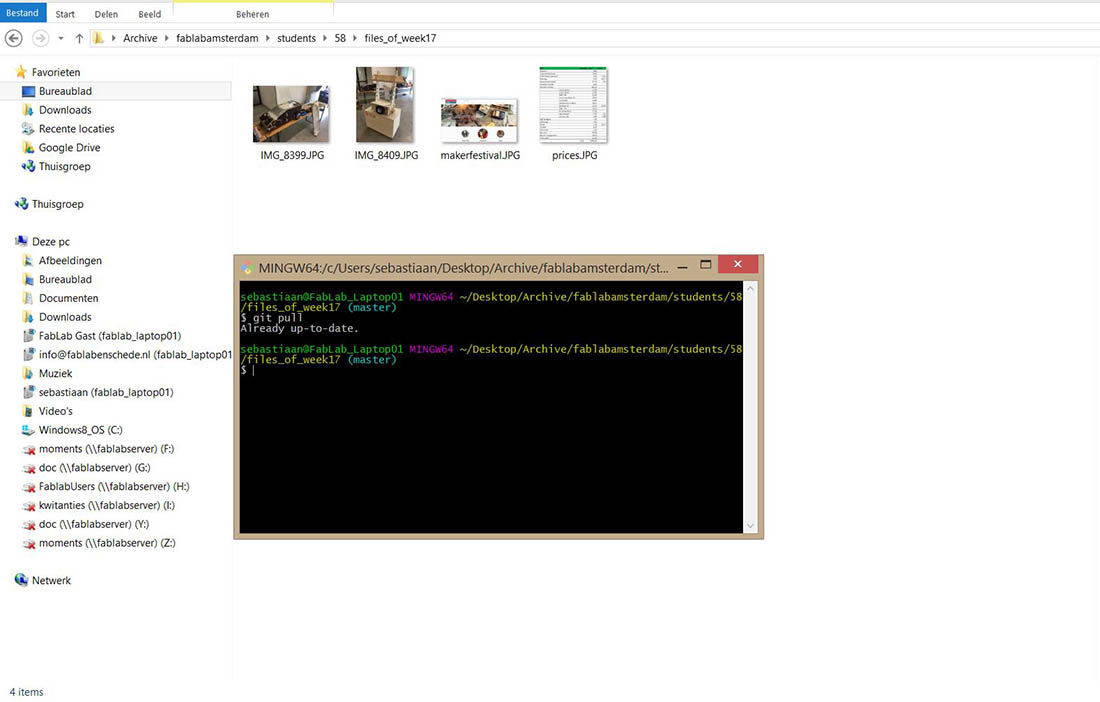Click the terminal scrollbar down arrow
The width and height of the screenshot is (1100, 702).
tap(751, 526)
